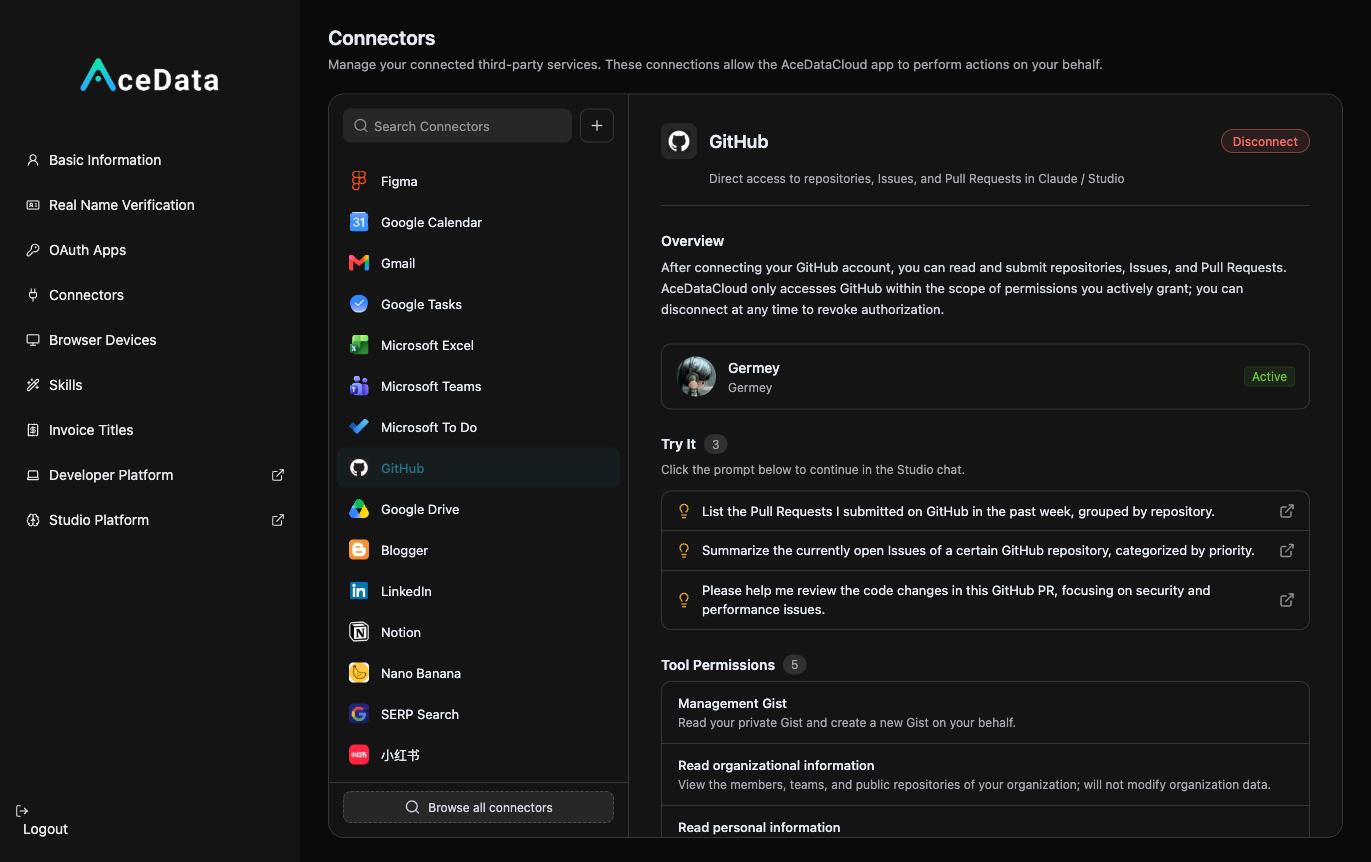
Task: Click the Nano Banana icon
Action: pyautogui.click(x=359, y=673)
